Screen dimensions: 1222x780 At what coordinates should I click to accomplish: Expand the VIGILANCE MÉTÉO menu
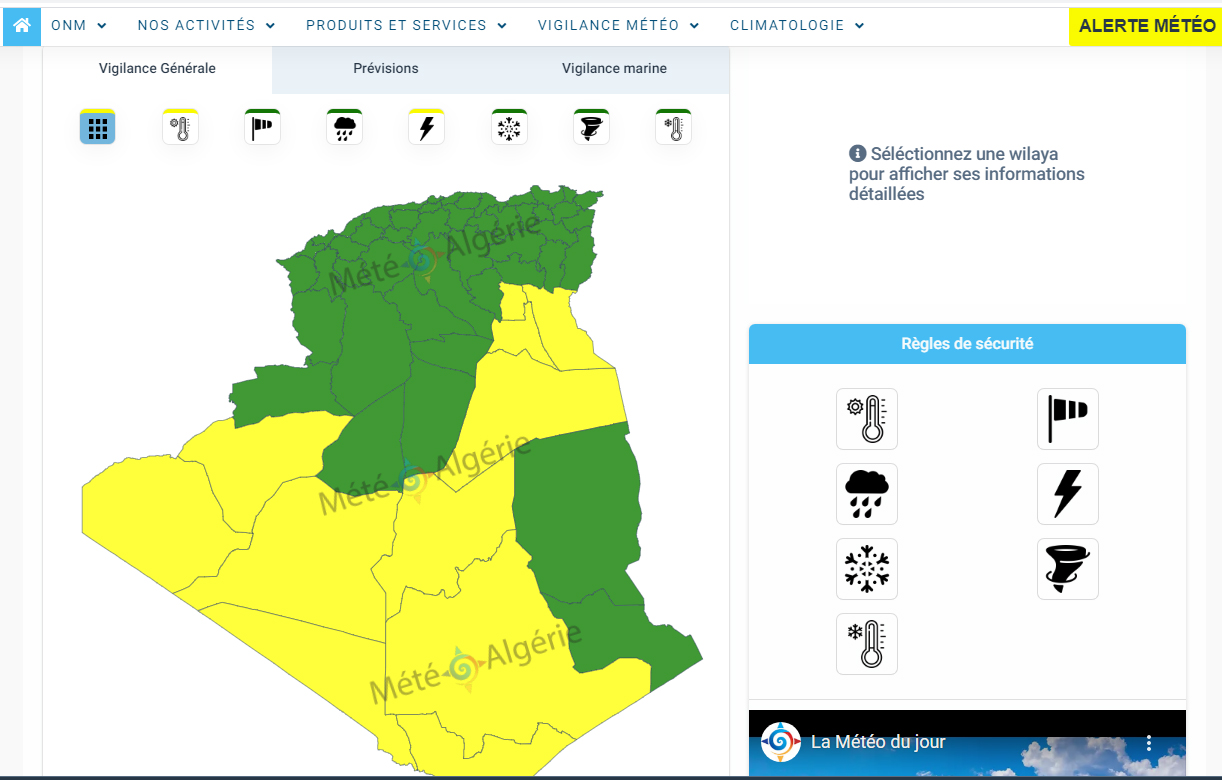pos(619,26)
